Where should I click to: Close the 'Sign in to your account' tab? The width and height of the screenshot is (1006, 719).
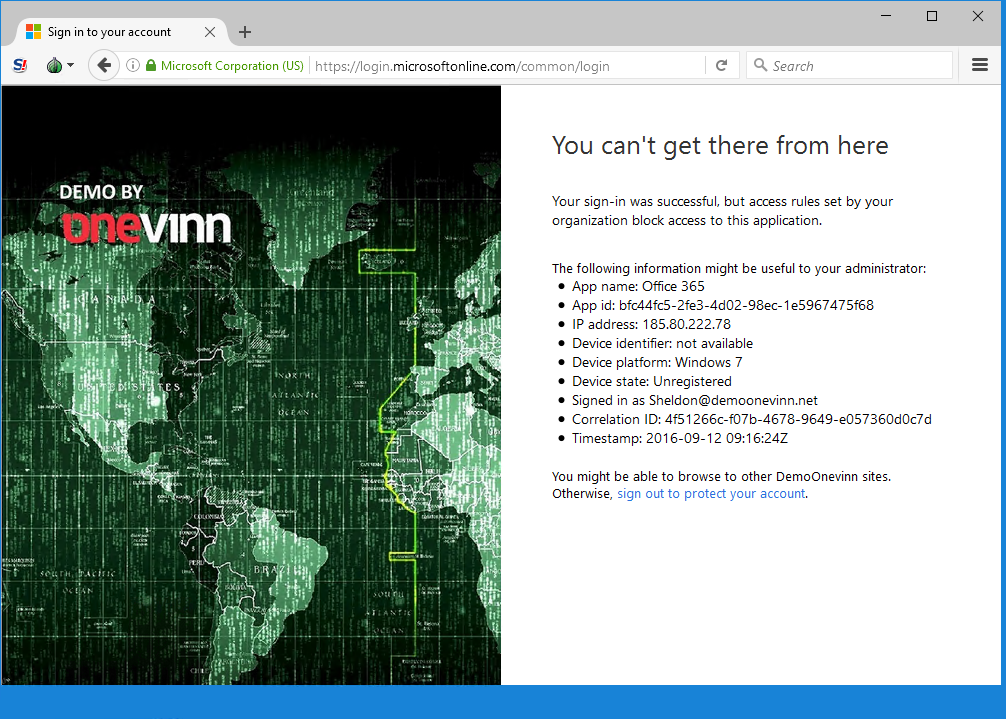click(210, 32)
